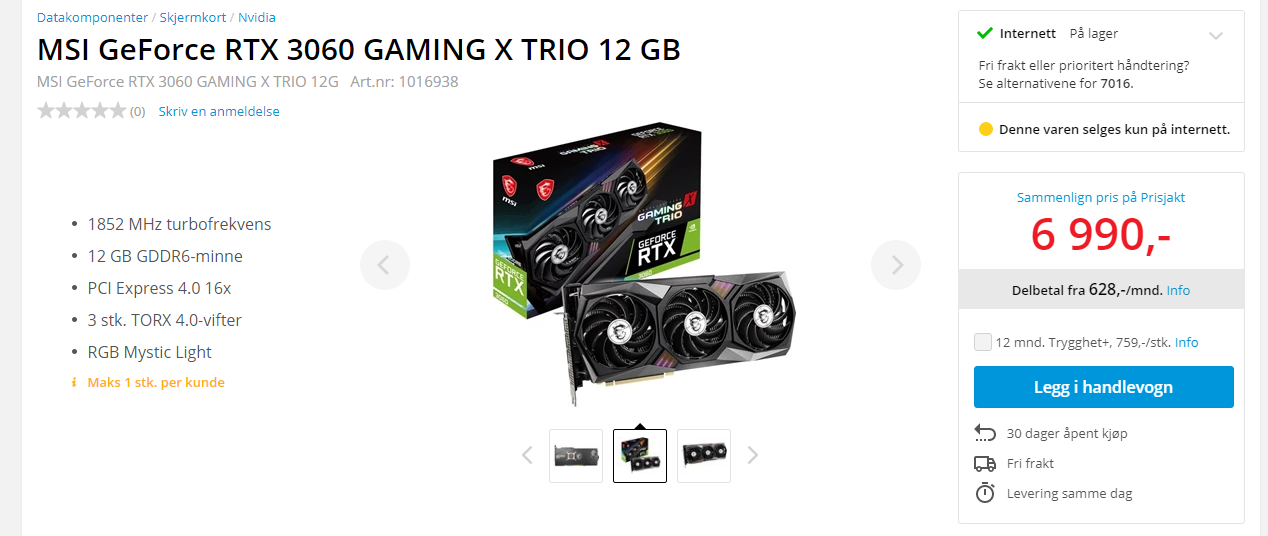Open Sammenlign pris på Prisjakt link
The width and height of the screenshot is (1268, 536).
point(1101,197)
